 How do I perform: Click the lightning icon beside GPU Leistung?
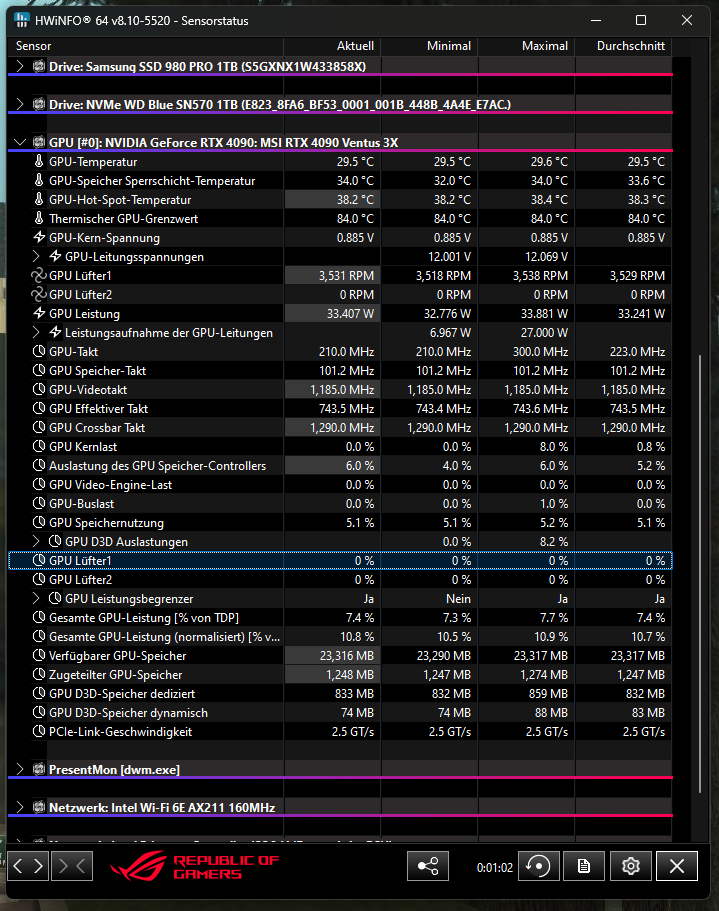click(x=39, y=313)
